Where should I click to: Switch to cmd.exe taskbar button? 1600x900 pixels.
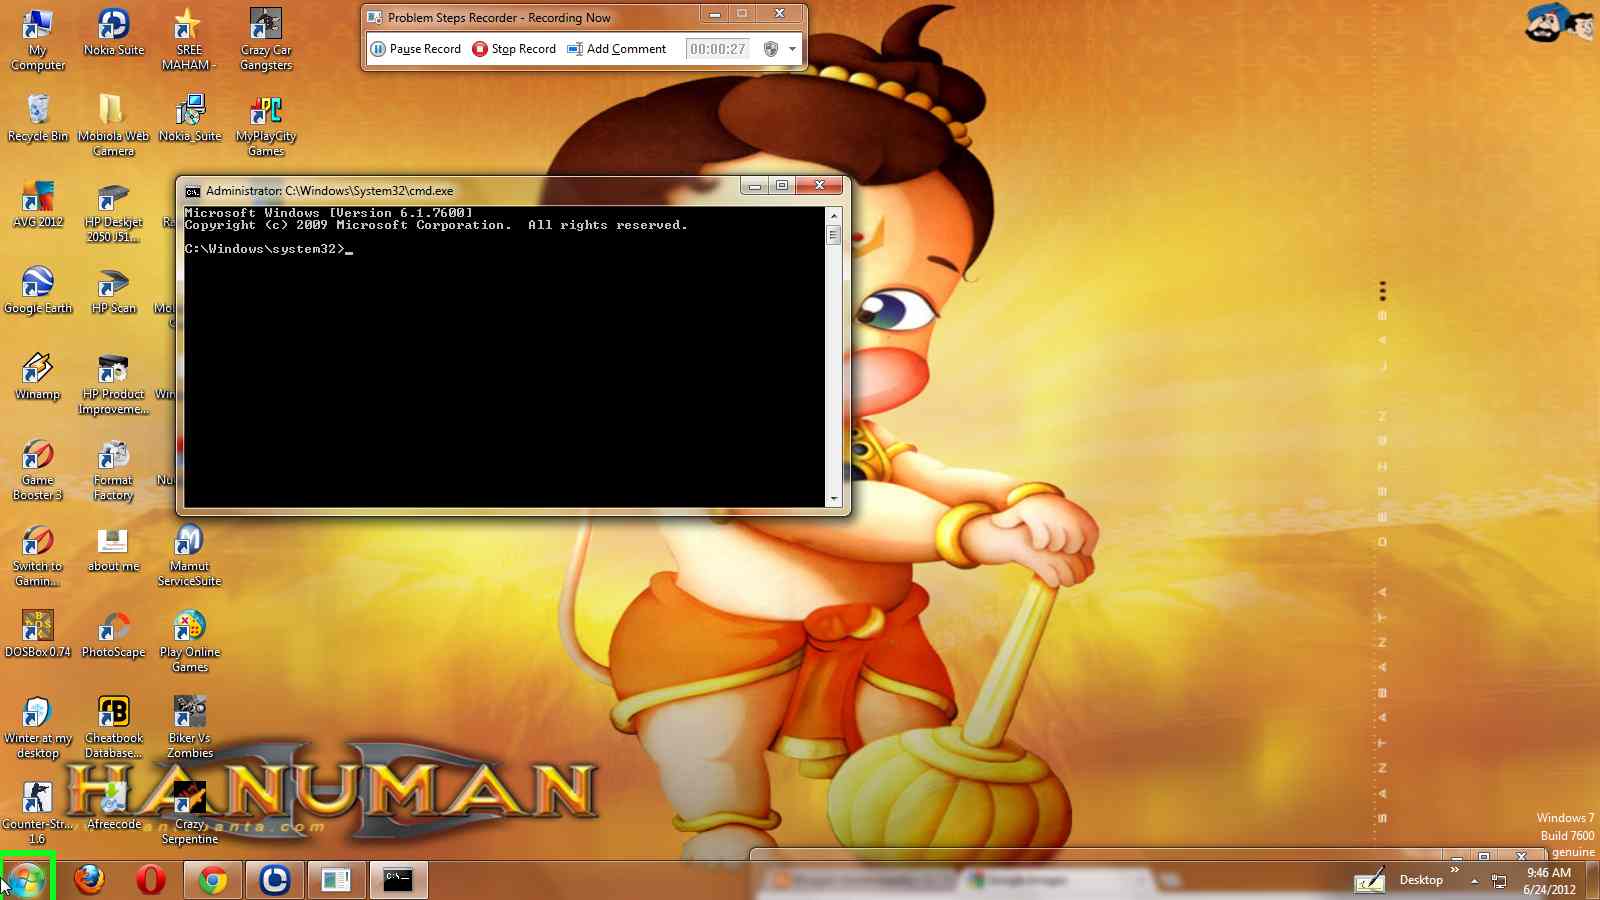[398, 879]
